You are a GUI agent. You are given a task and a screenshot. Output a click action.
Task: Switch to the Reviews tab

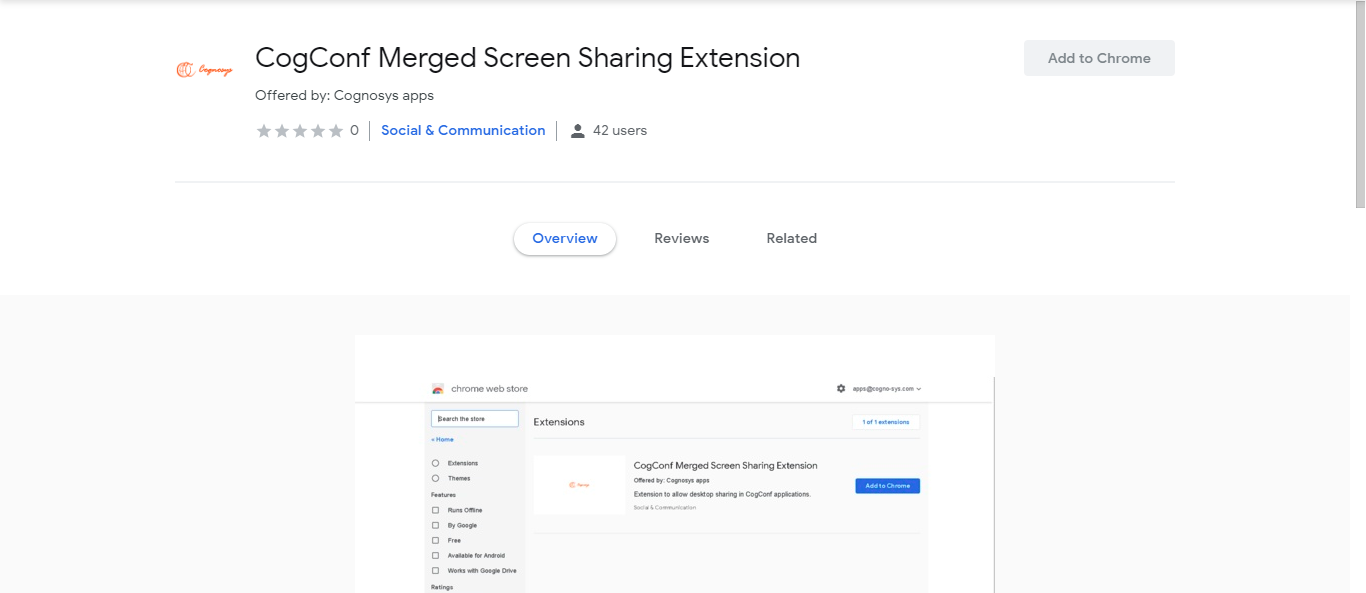click(x=682, y=238)
